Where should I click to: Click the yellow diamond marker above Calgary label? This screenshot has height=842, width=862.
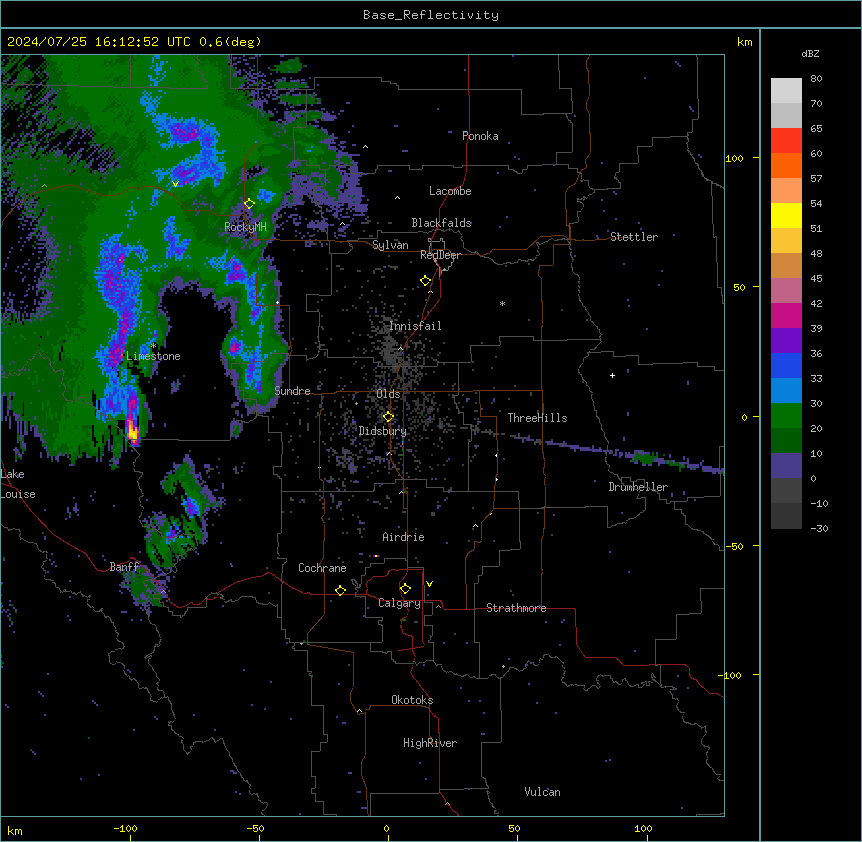(405, 589)
